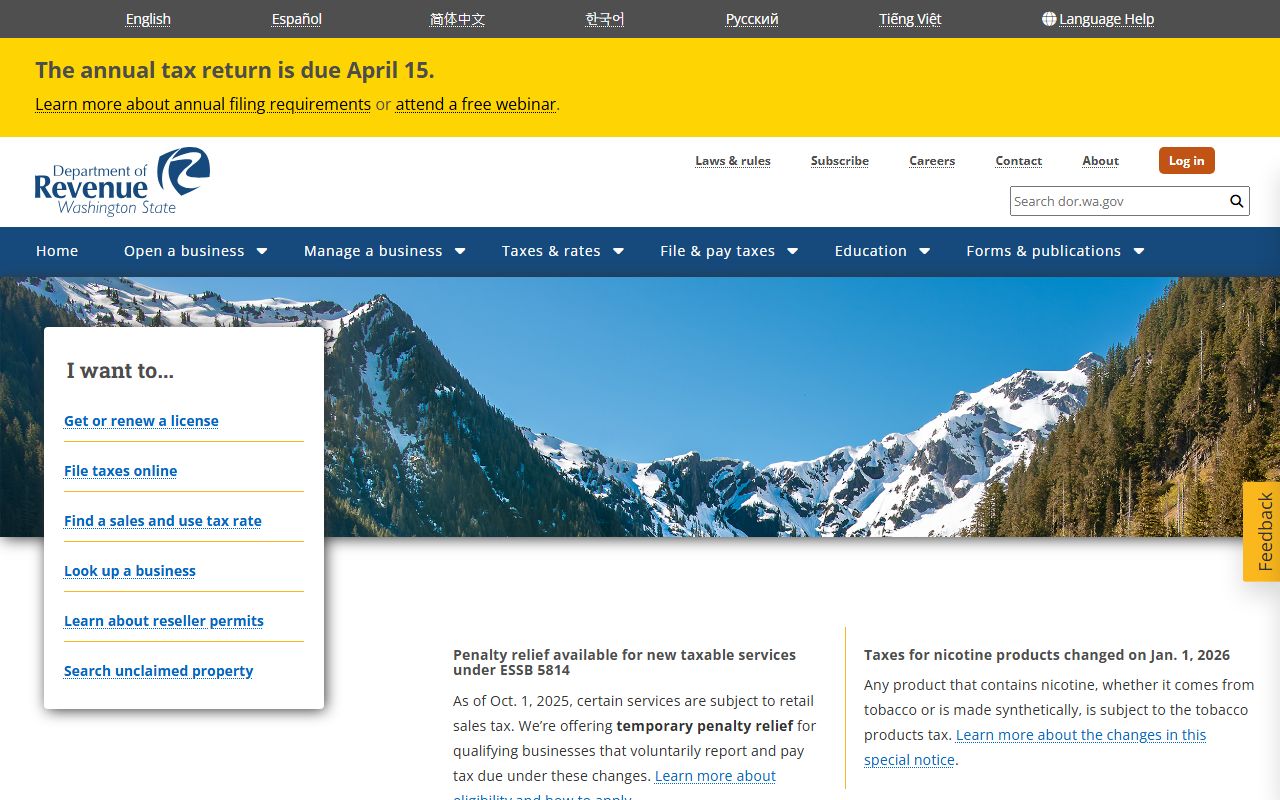Viewport: 1280px width, 800px height.
Task: Open the Forms & publications menu
Action: coord(1043,251)
